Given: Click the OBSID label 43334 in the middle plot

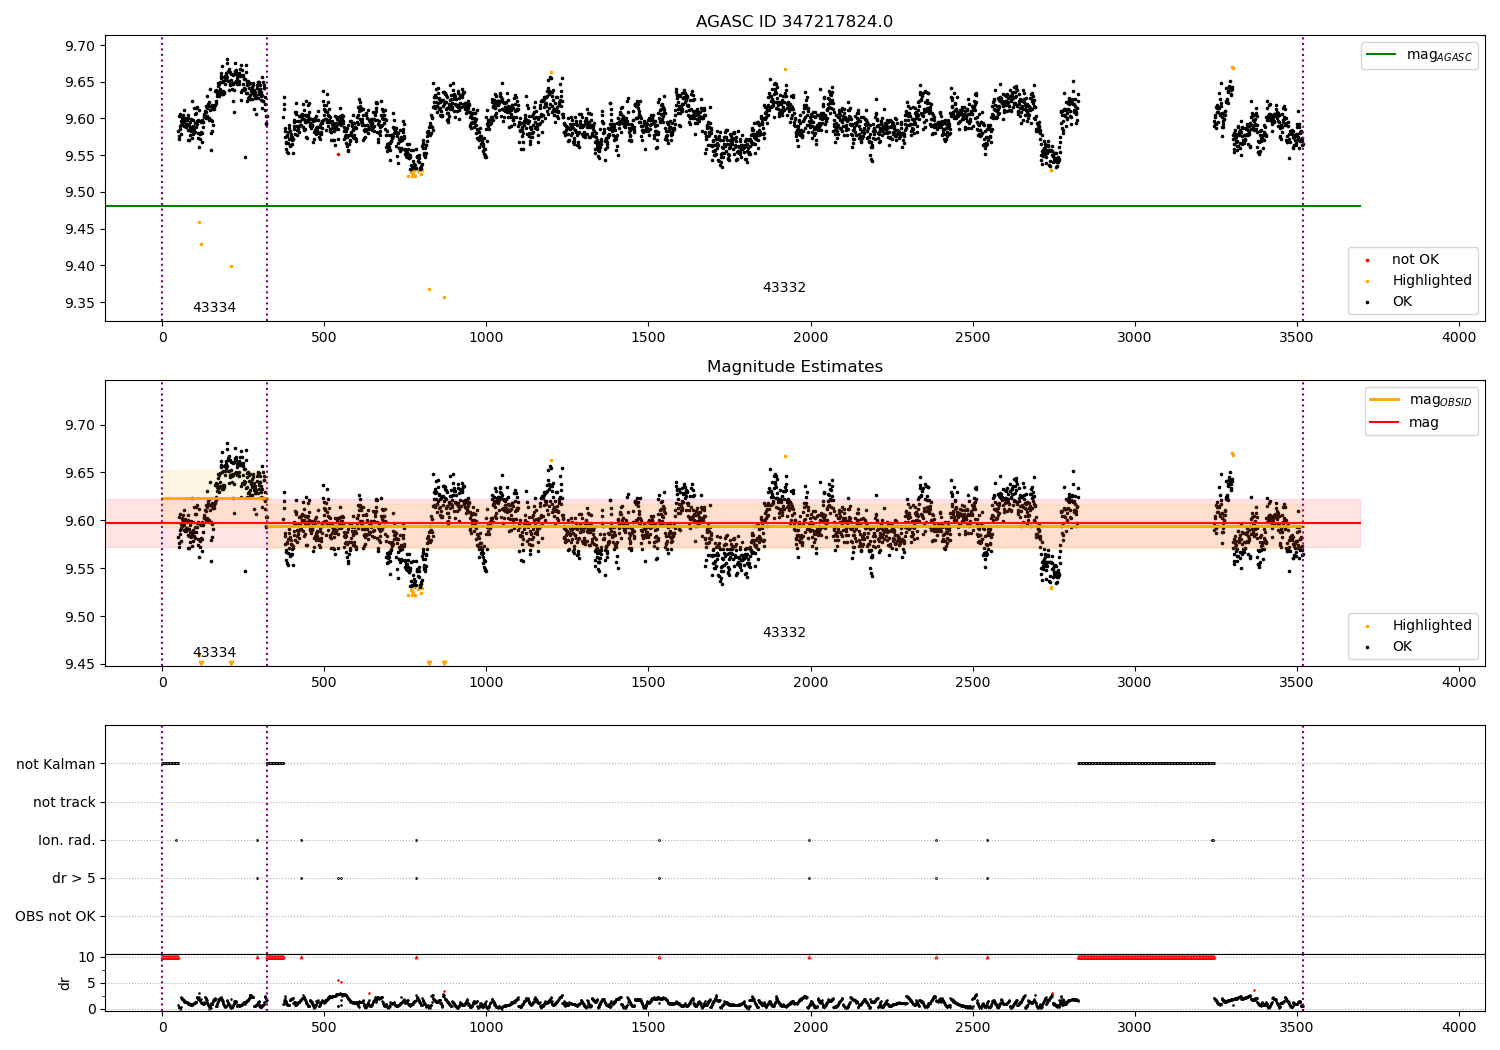Looking at the screenshot, I should [214, 653].
